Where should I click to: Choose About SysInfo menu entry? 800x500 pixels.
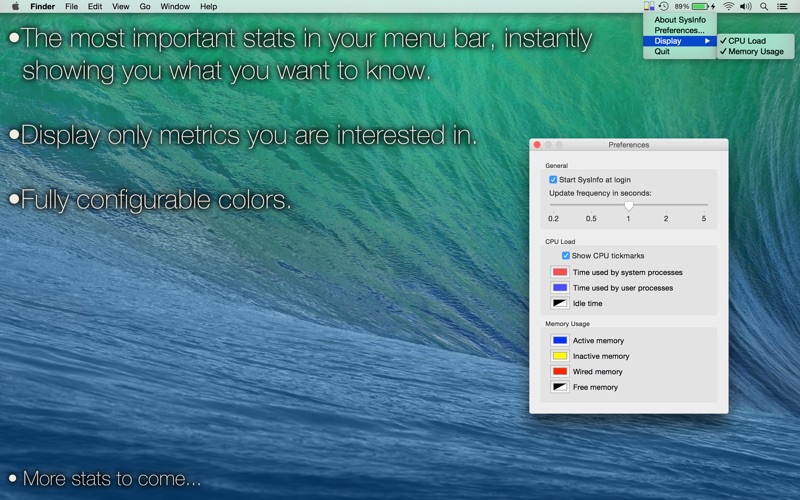click(x=680, y=20)
